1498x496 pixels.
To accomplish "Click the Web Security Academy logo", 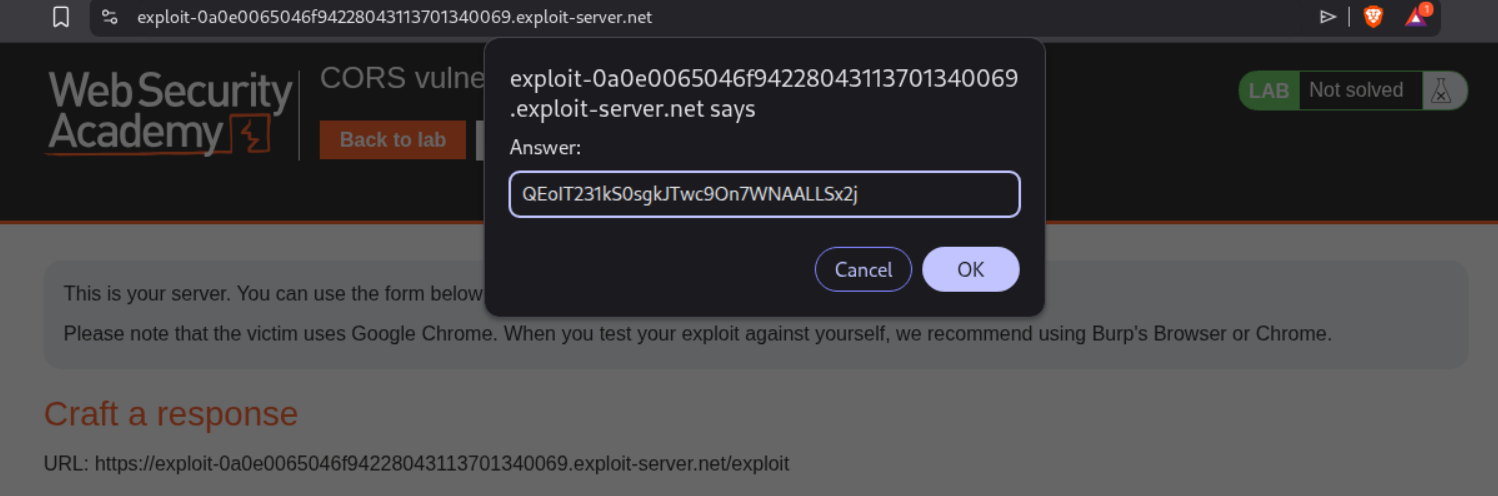I will [170, 113].
